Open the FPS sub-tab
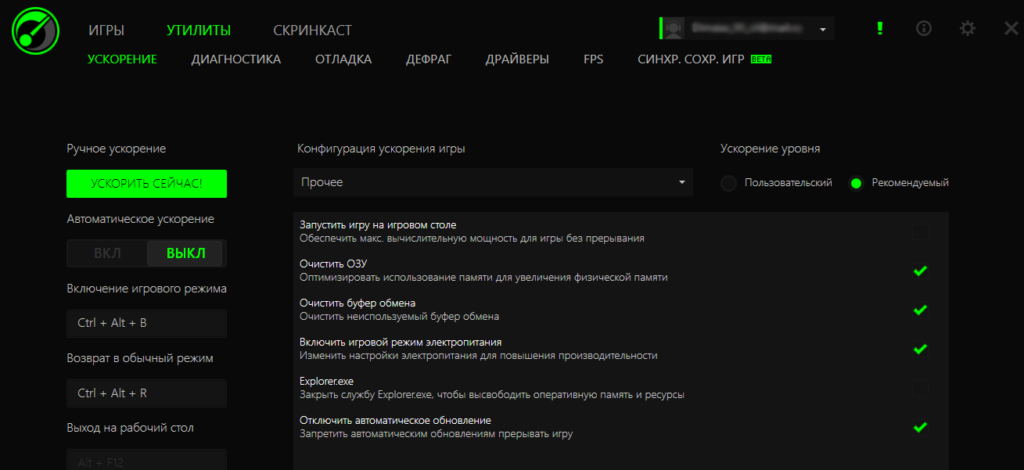Image resolution: width=1024 pixels, height=470 pixels. click(x=594, y=59)
